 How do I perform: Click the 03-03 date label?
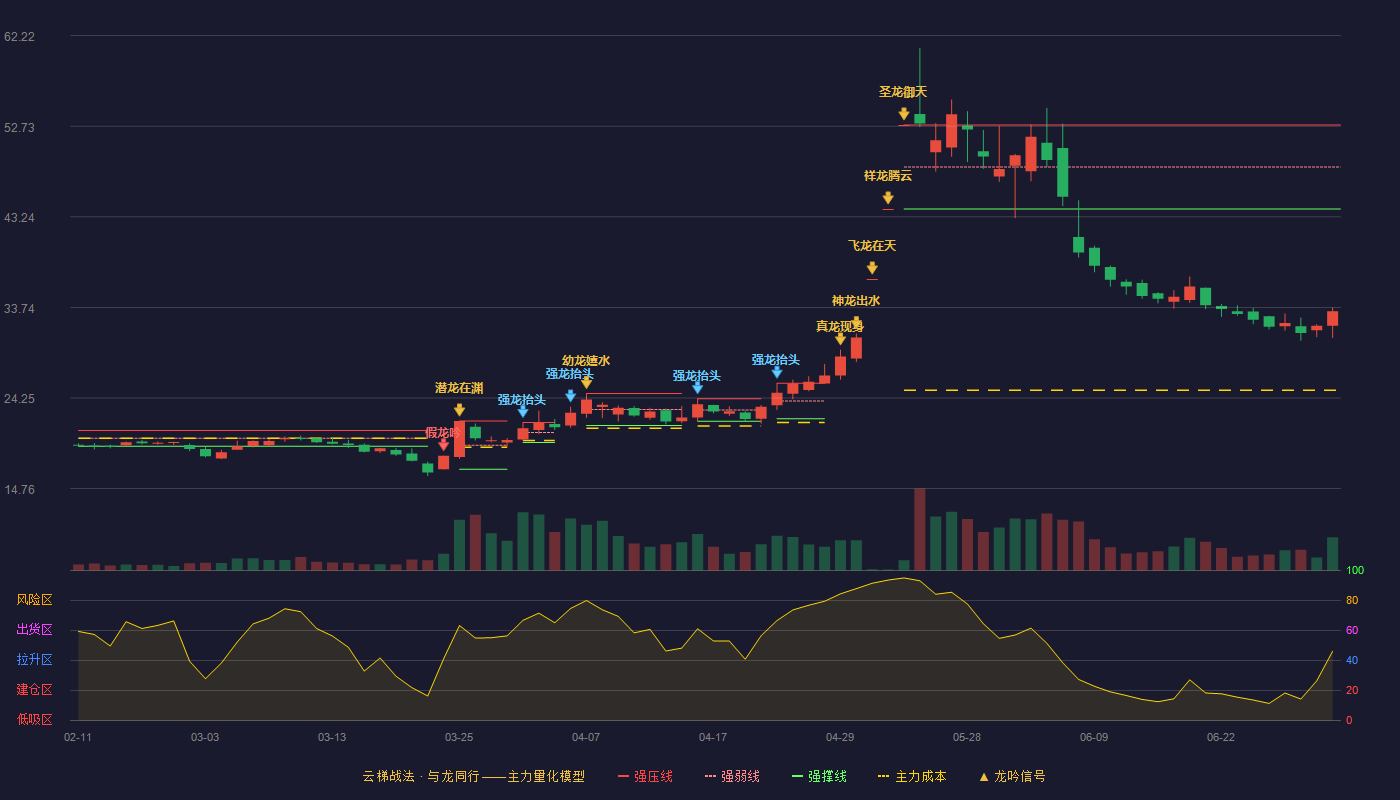click(x=205, y=737)
